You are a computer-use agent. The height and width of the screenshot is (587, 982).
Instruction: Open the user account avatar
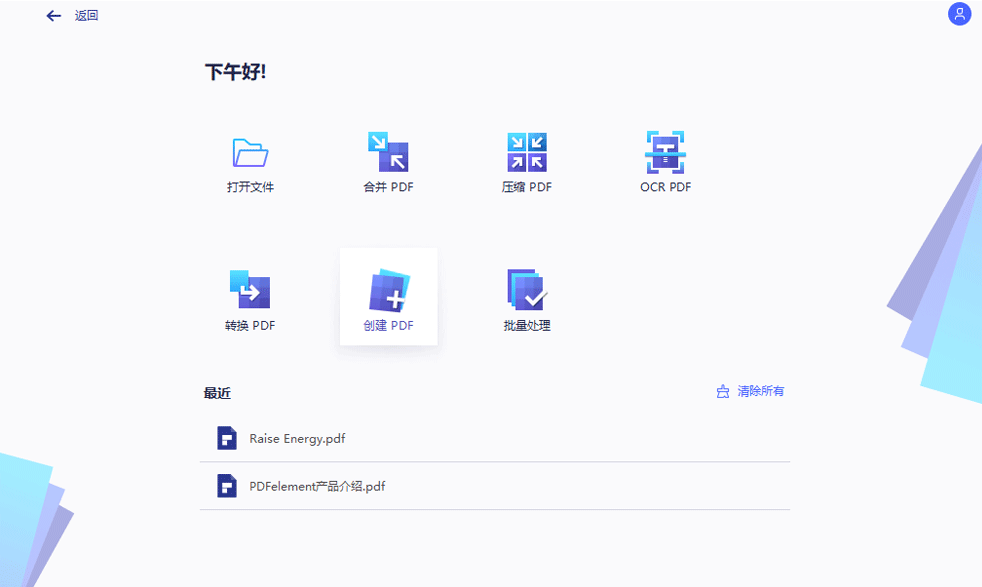[x=959, y=14]
